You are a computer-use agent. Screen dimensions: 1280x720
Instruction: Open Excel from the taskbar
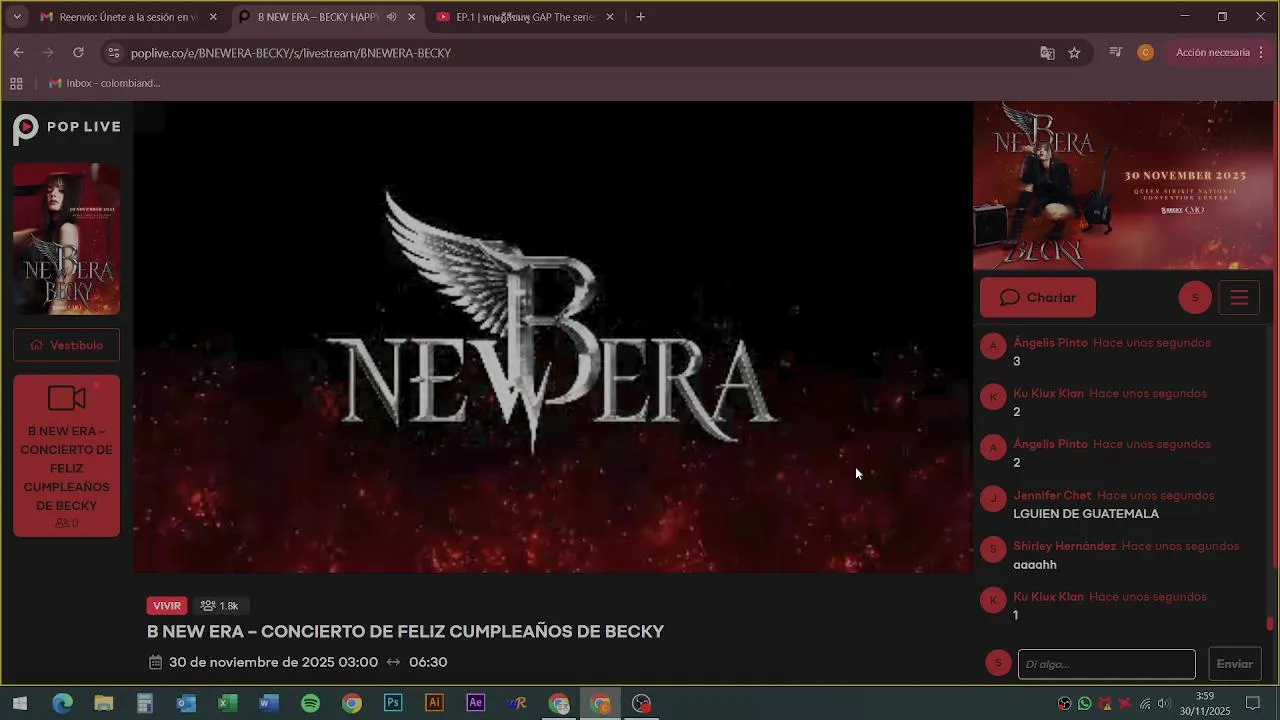(x=228, y=704)
